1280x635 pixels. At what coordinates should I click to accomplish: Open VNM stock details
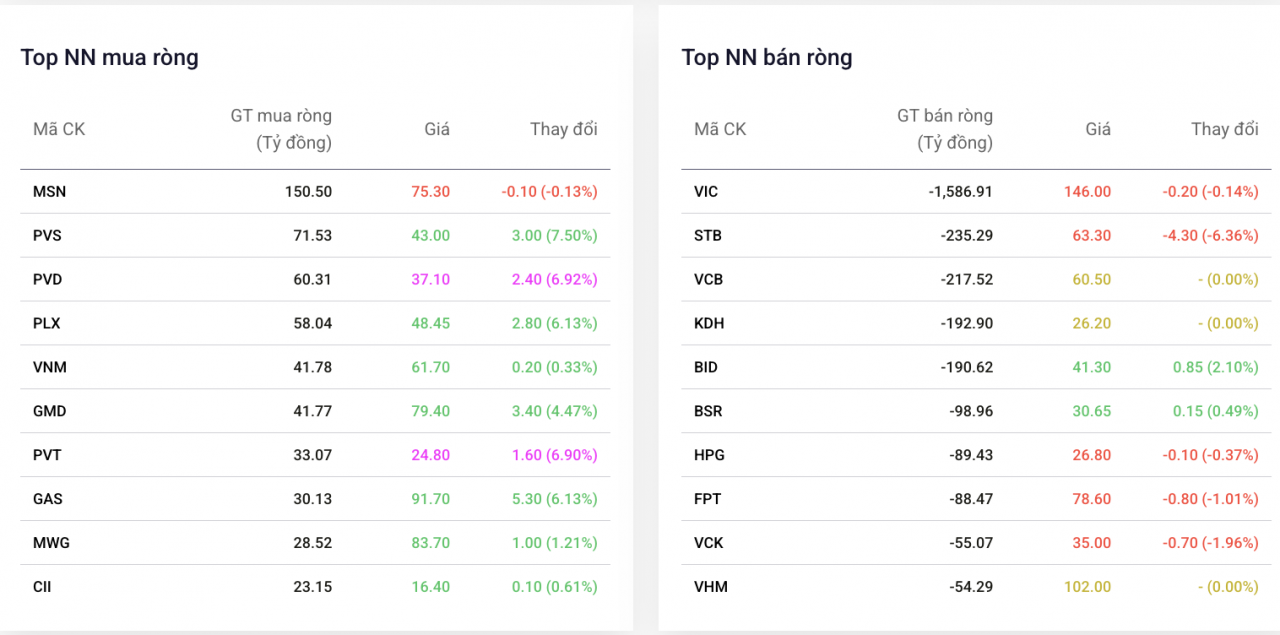[x=49, y=367]
